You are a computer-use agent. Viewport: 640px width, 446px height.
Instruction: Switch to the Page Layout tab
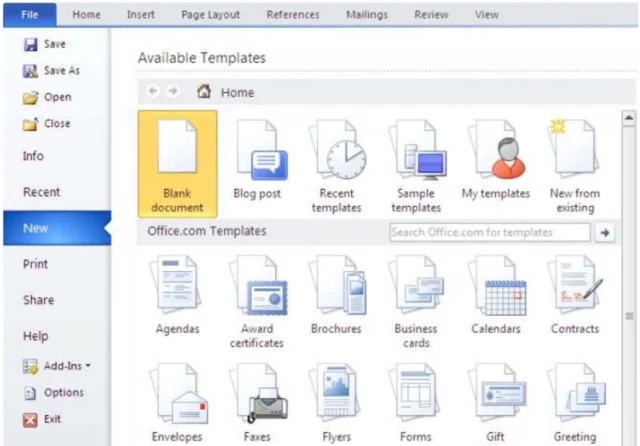tap(211, 15)
